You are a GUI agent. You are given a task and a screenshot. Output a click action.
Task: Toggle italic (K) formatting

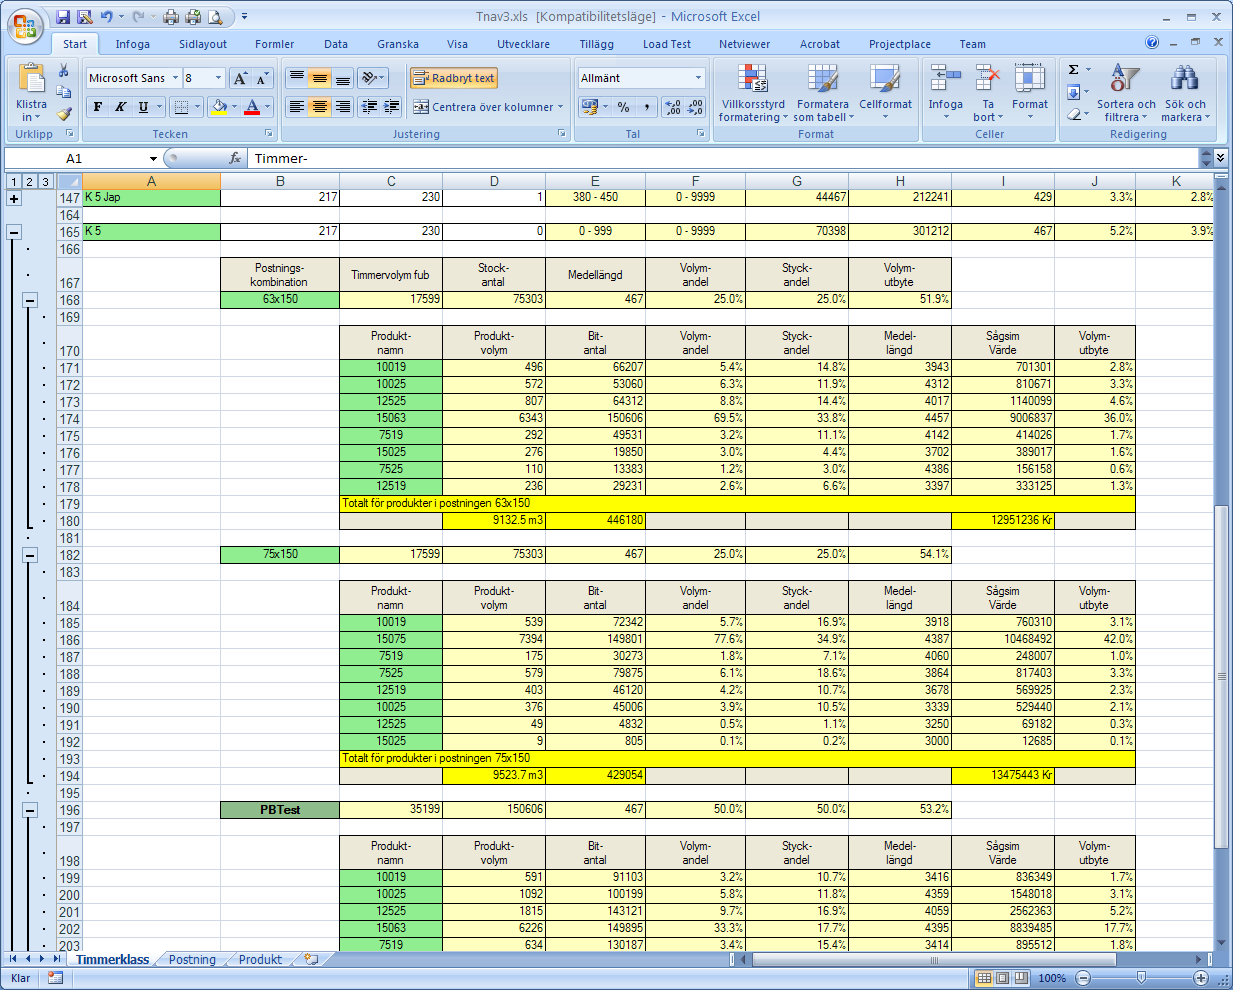pos(120,107)
